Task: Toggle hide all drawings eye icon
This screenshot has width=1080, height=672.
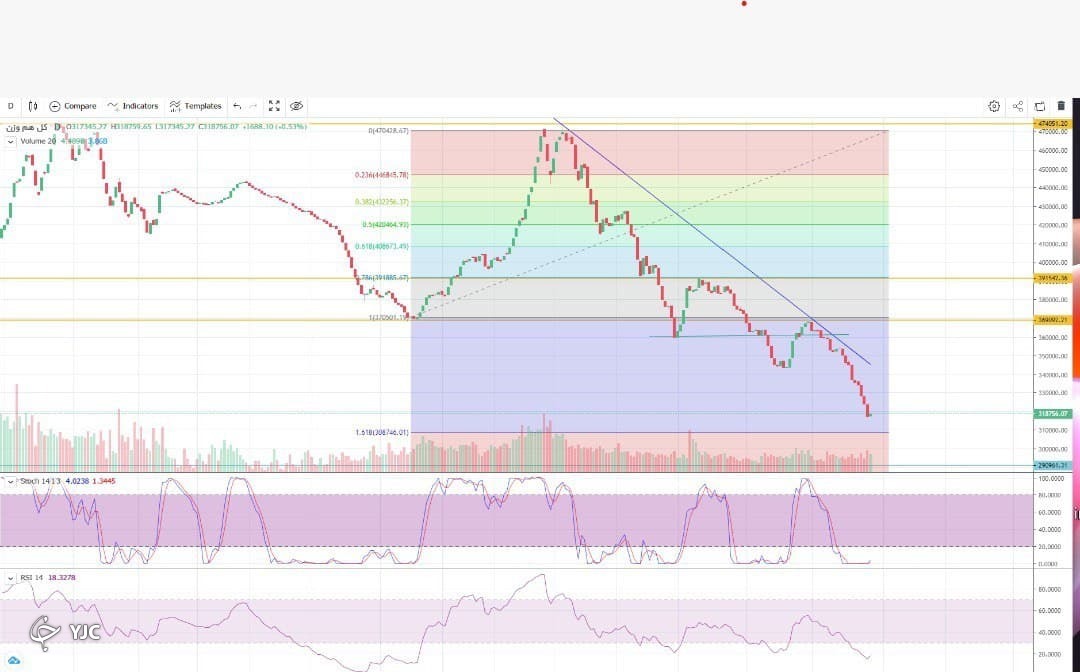Action: click(296, 106)
